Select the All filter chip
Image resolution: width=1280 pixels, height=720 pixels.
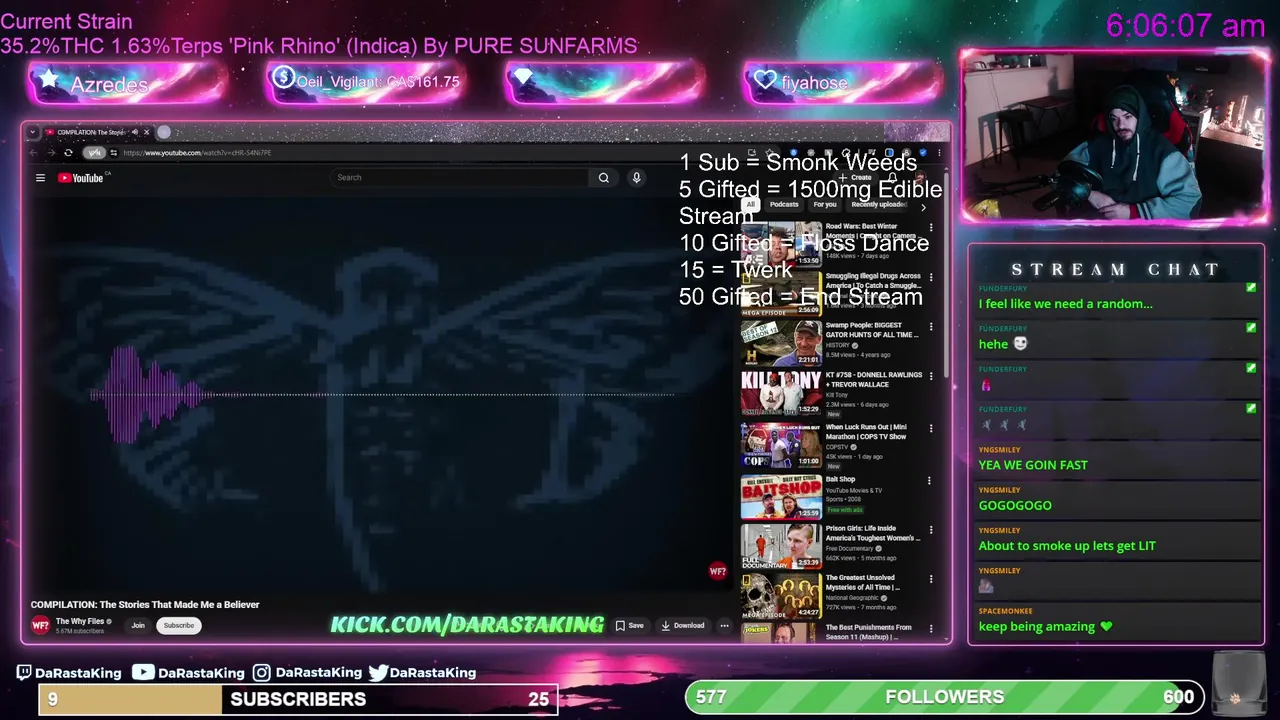[x=750, y=205]
